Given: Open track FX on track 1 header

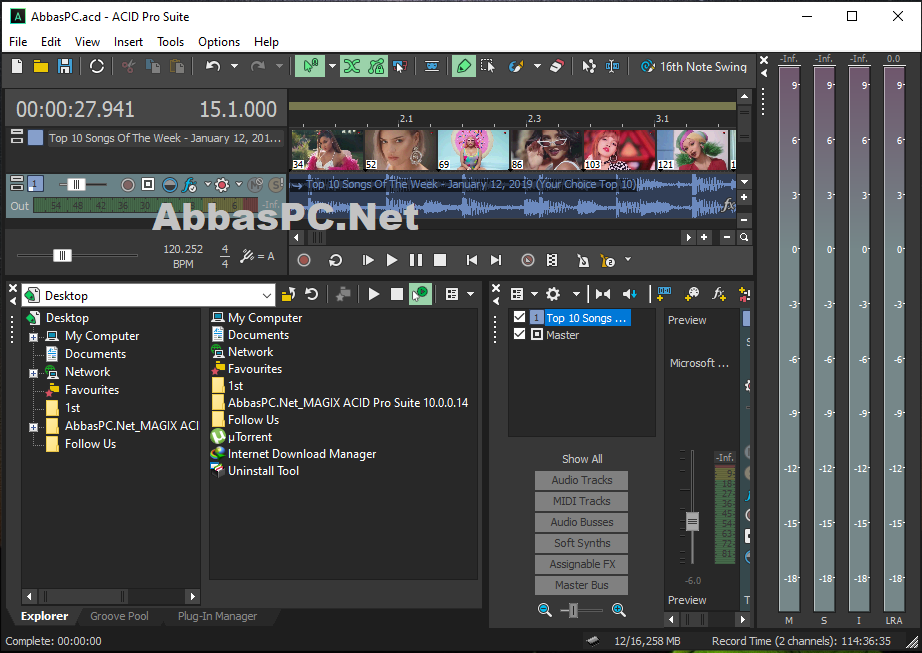Looking at the screenshot, I should [x=189, y=185].
